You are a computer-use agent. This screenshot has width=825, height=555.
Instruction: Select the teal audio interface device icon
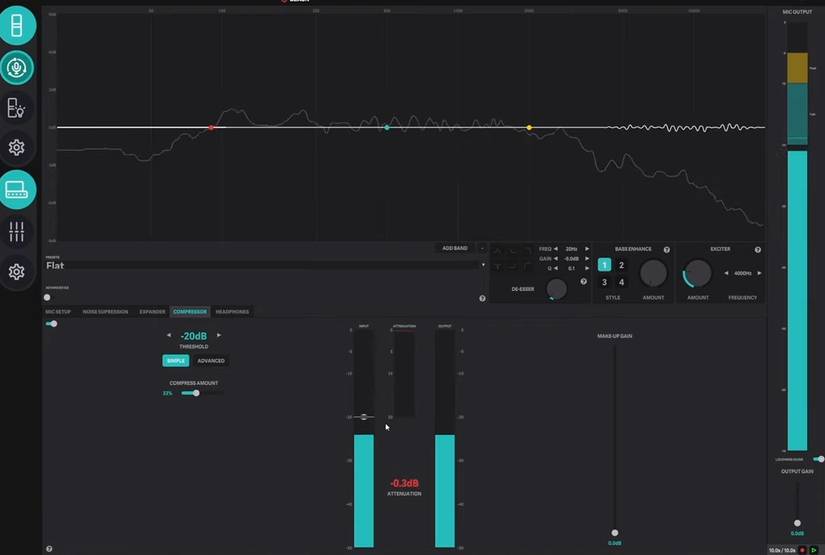pyautogui.click(x=17, y=189)
